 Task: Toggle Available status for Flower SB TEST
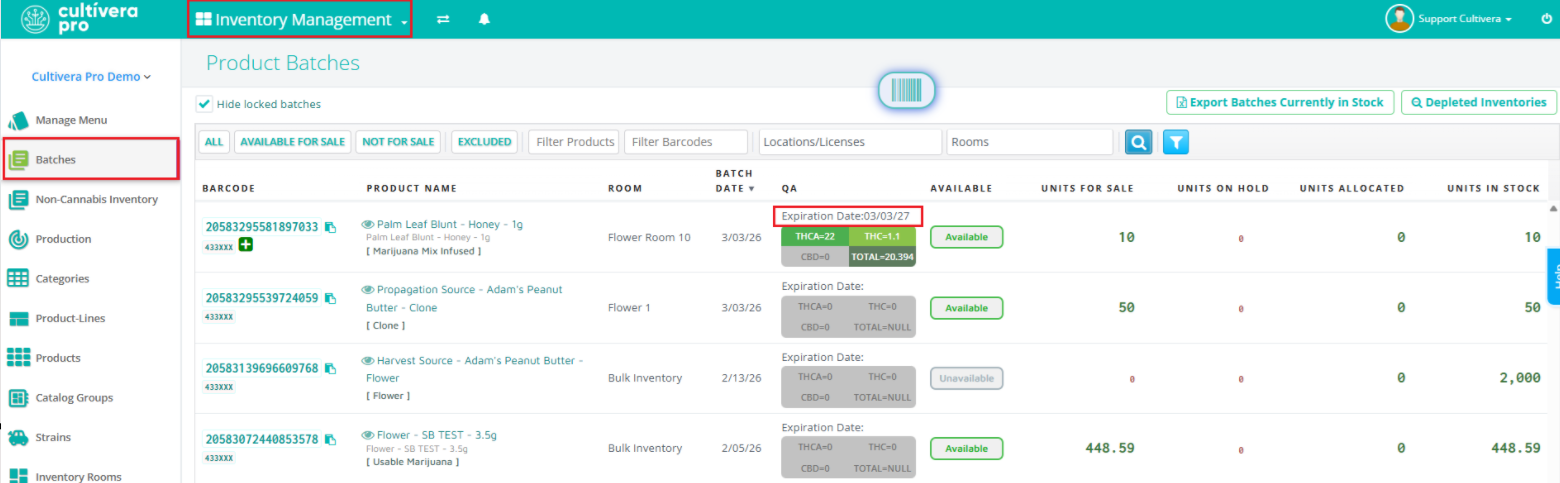(x=966, y=448)
